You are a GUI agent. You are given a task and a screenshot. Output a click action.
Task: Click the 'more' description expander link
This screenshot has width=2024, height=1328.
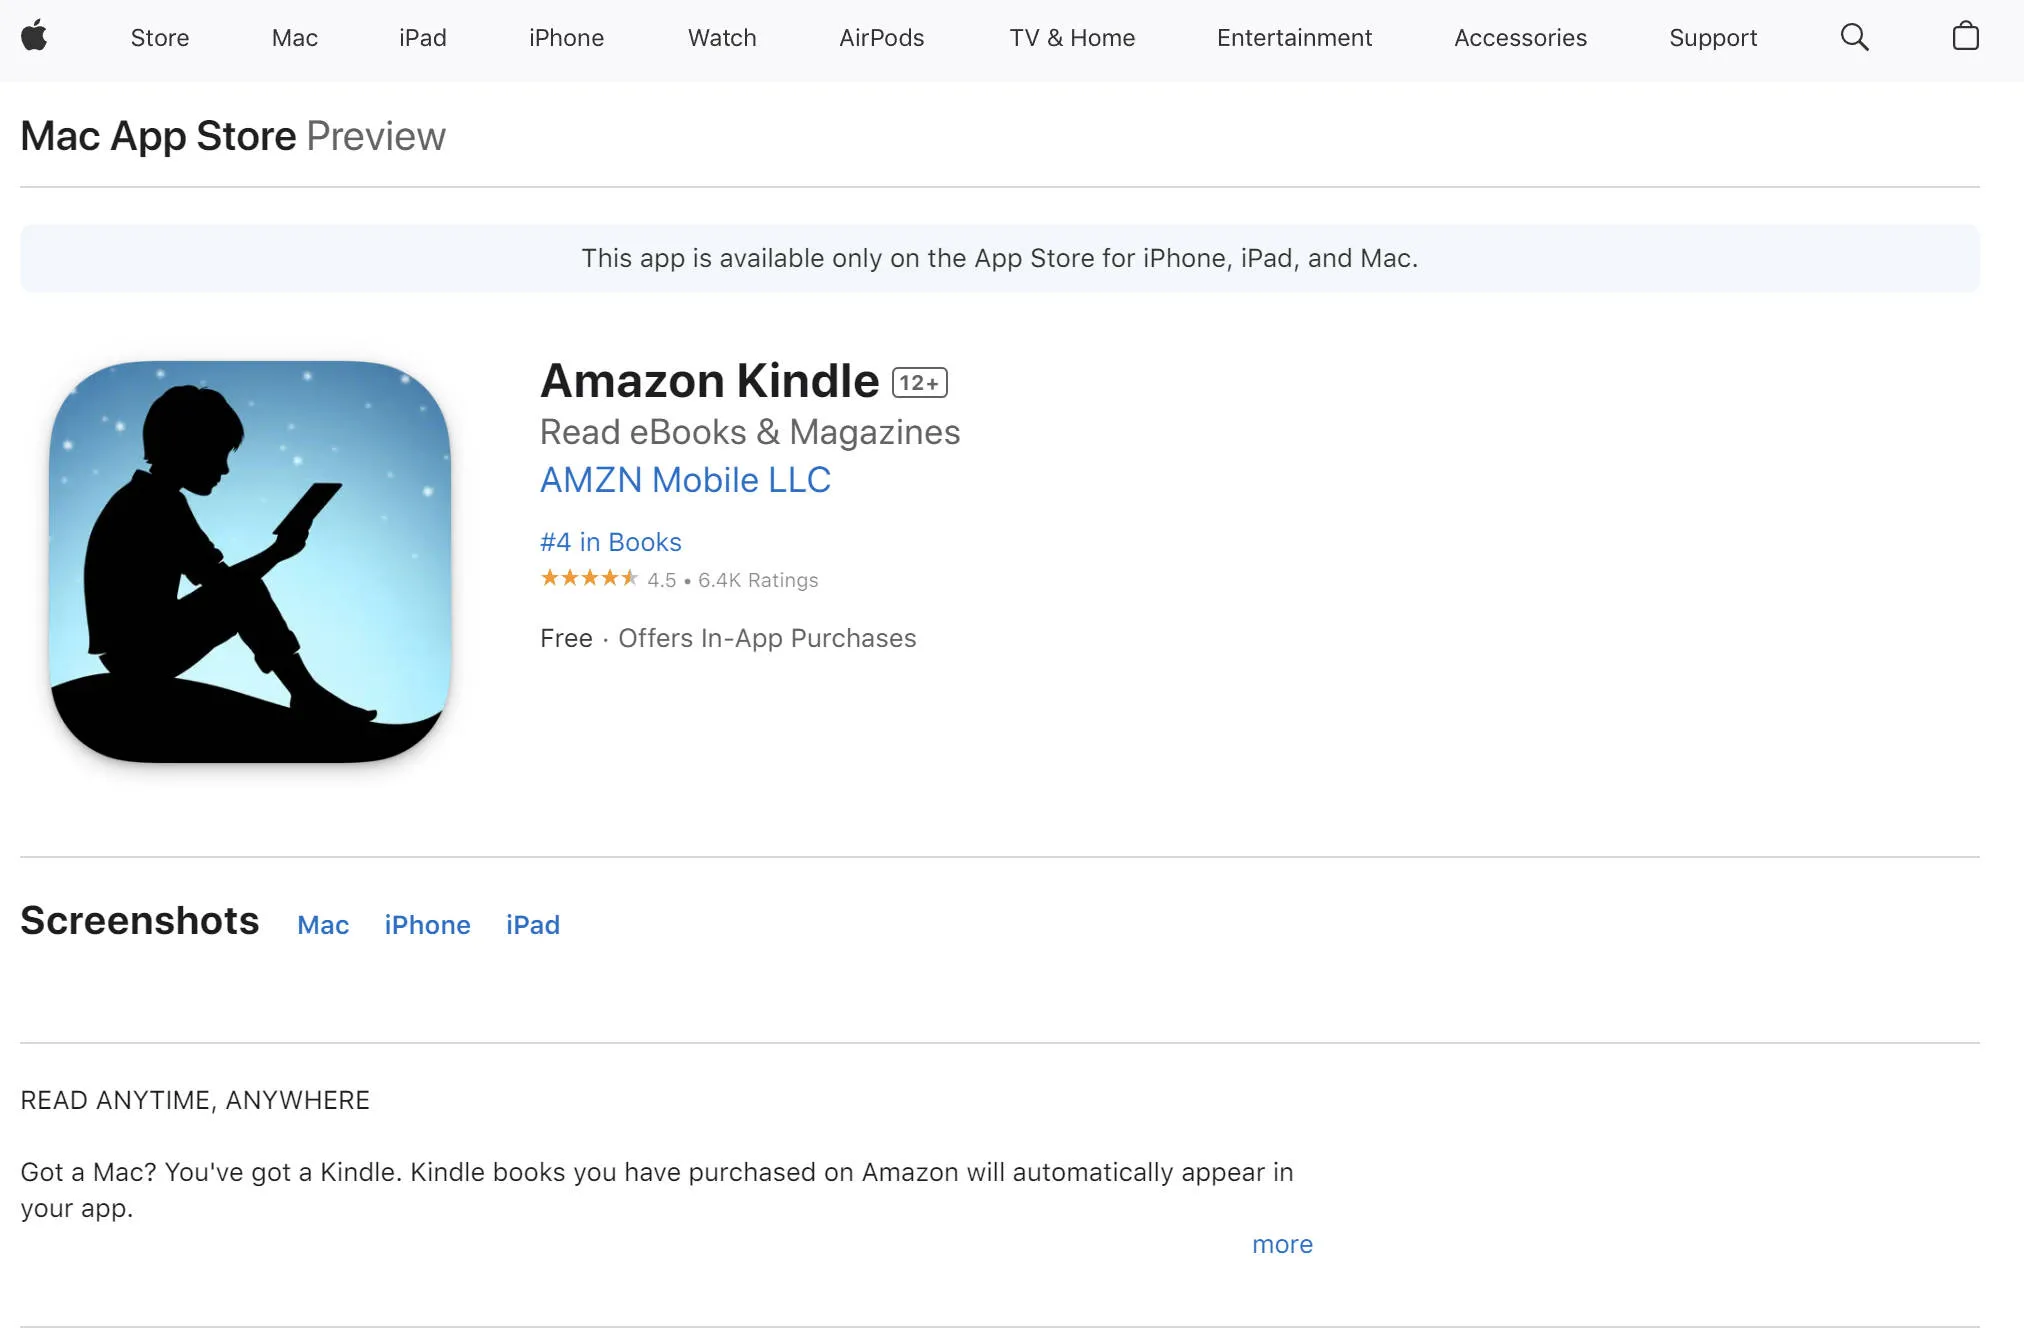(1283, 1242)
